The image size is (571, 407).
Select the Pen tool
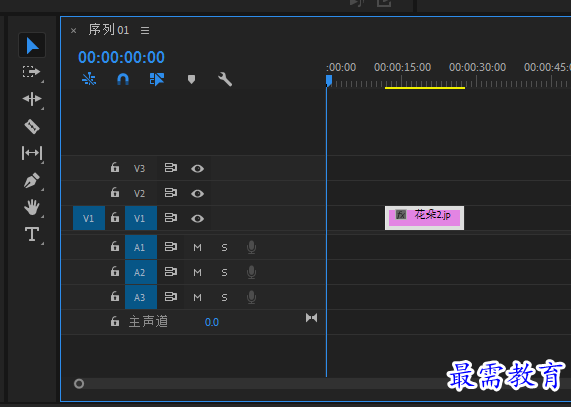tap(32, 180)
